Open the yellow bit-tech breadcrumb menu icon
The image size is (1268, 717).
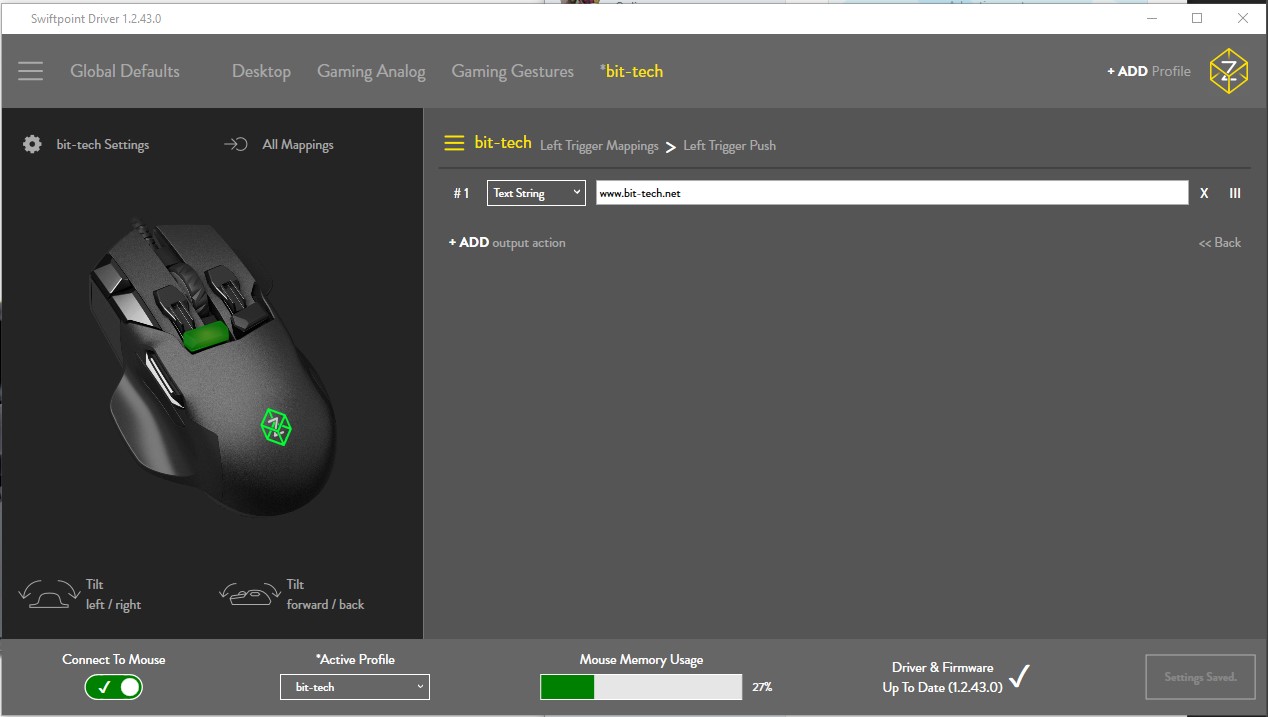(x=454, y=143)
